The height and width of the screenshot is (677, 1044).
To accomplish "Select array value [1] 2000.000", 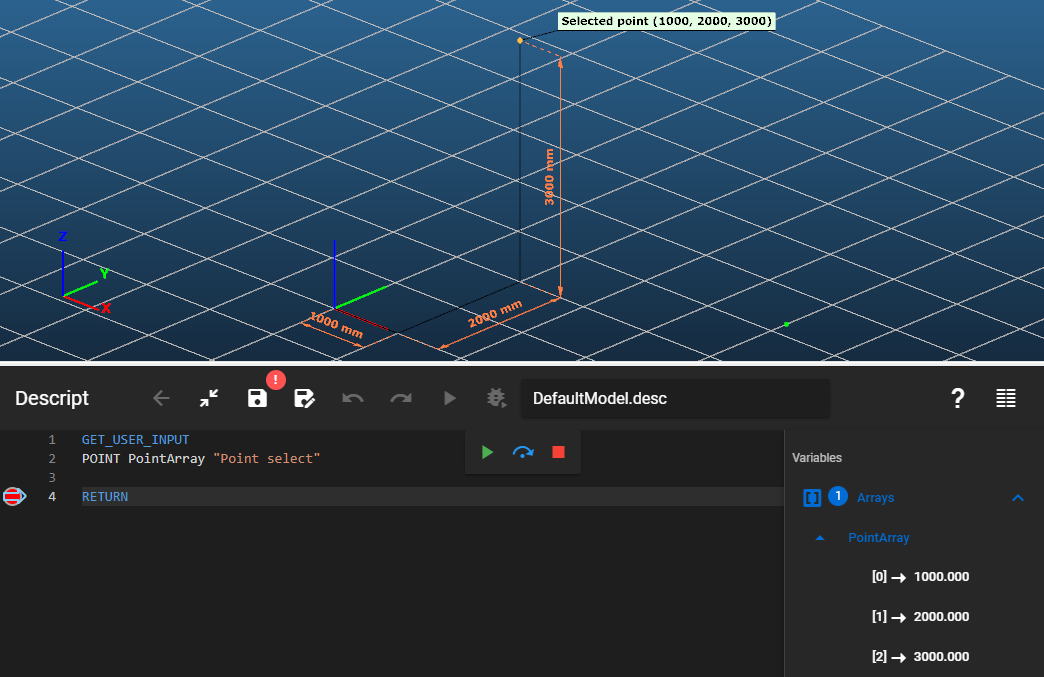I will (920, 616).
